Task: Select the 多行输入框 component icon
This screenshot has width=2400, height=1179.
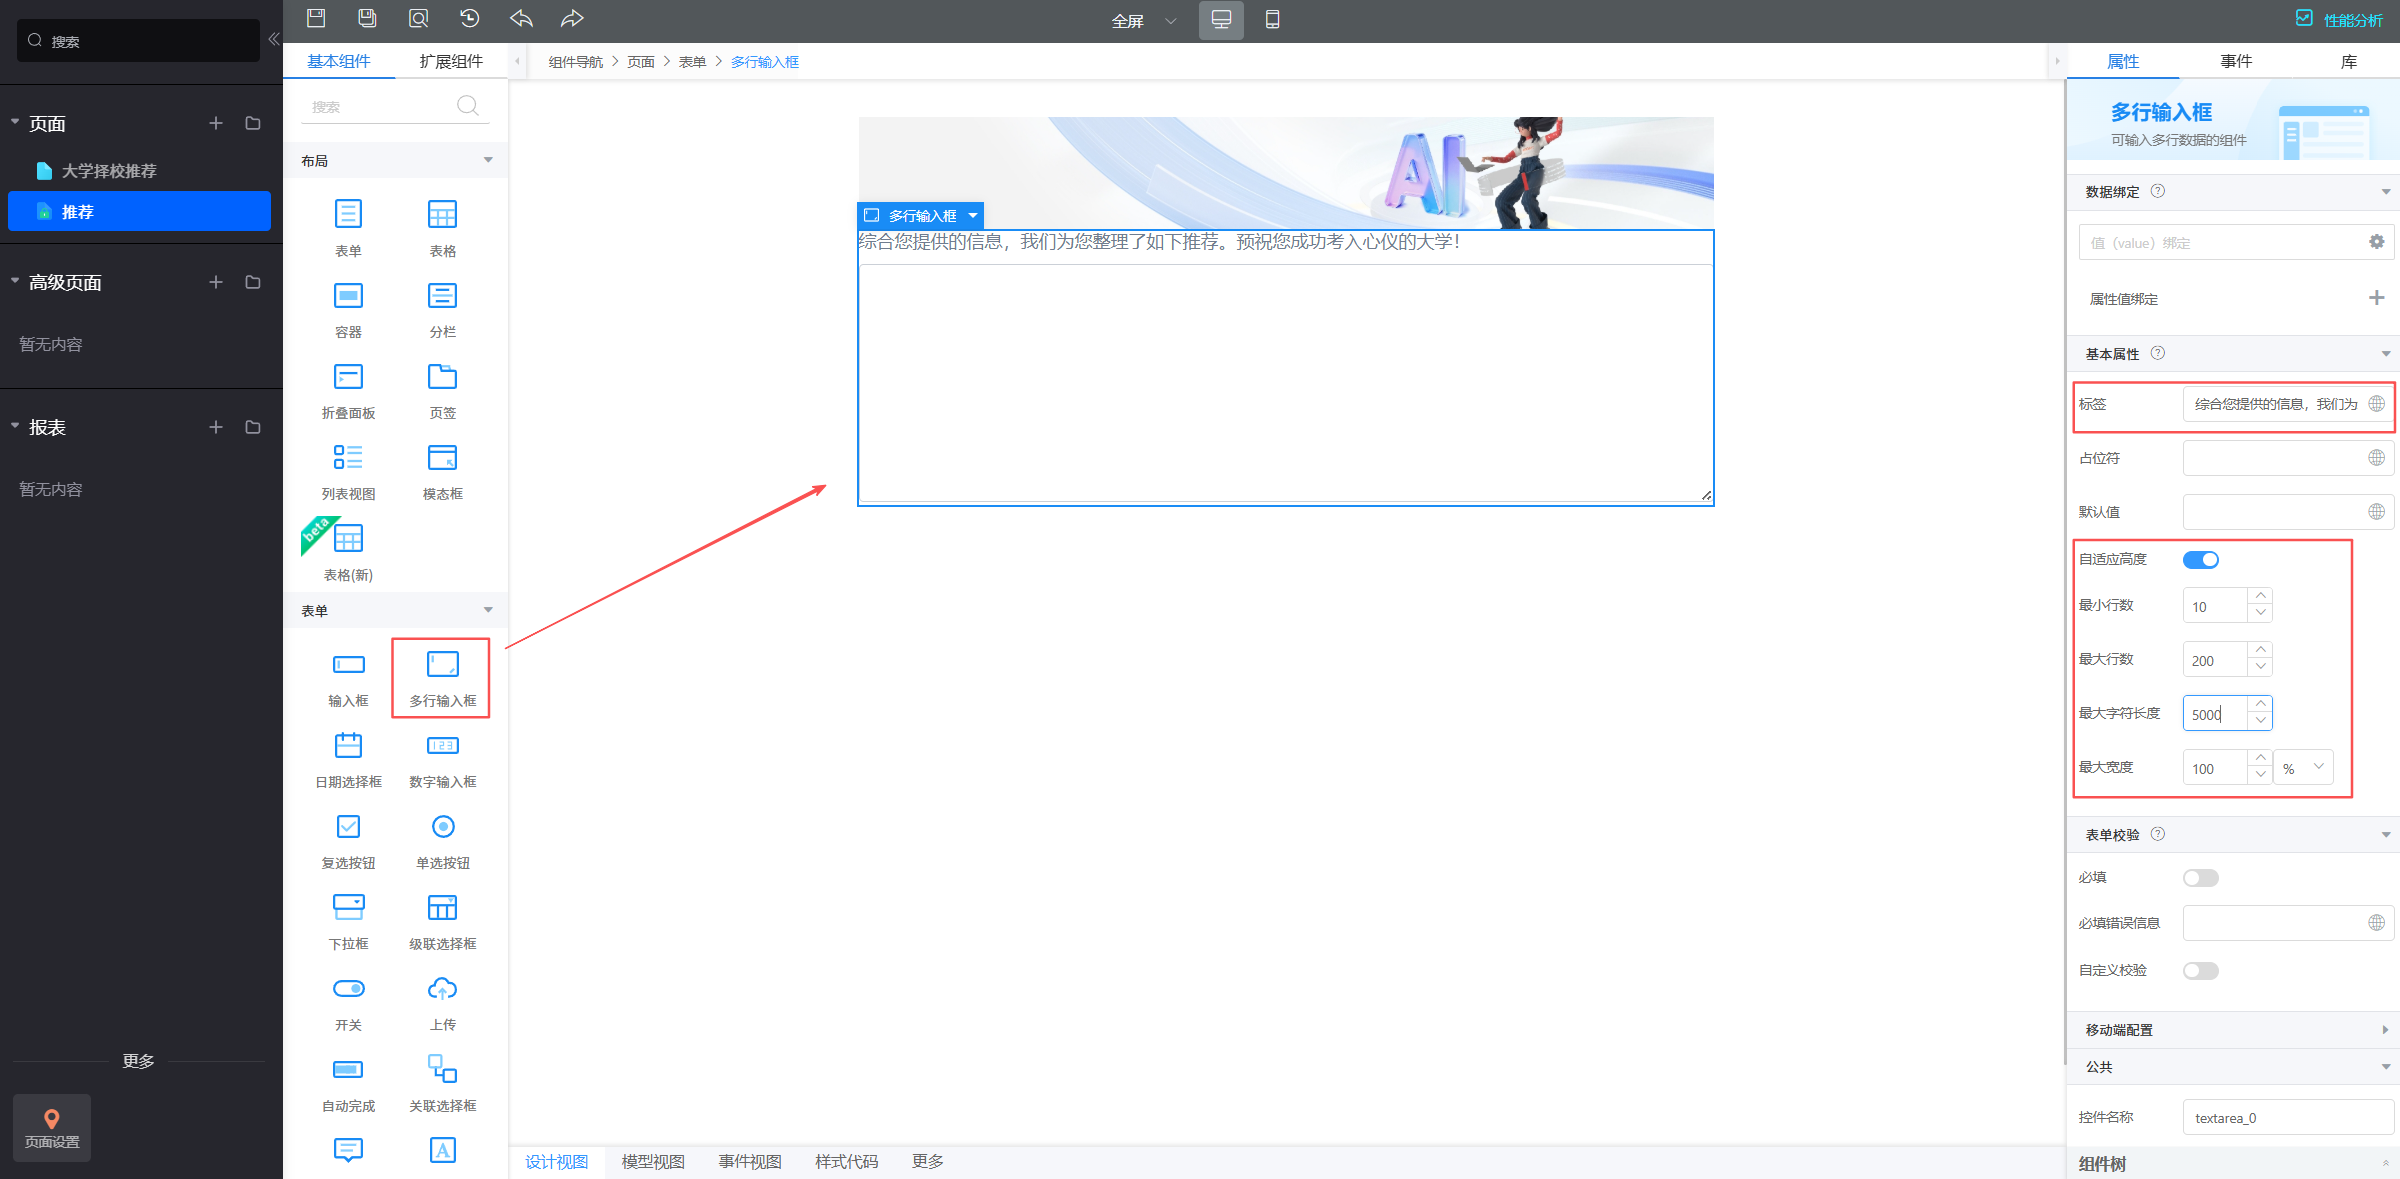Action: pos(442,666)
